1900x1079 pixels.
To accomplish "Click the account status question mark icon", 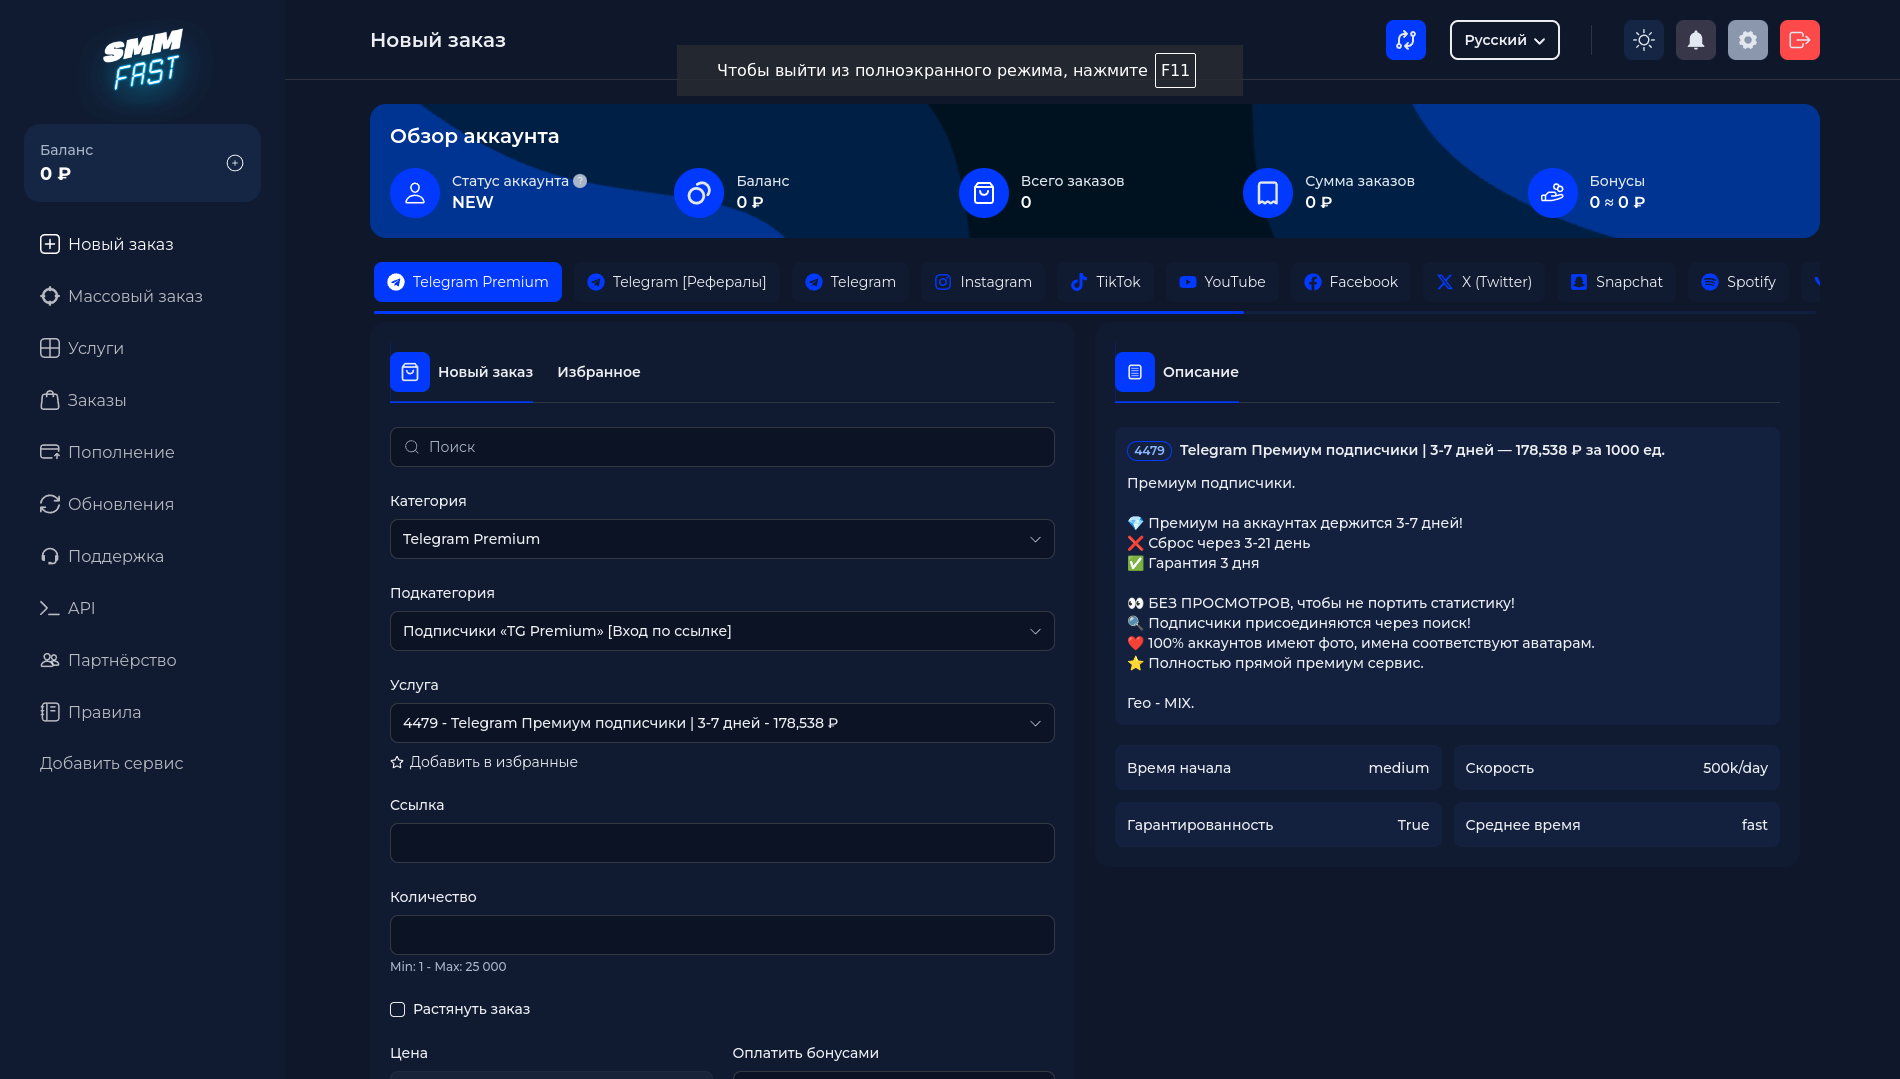I will click(580, 181).
